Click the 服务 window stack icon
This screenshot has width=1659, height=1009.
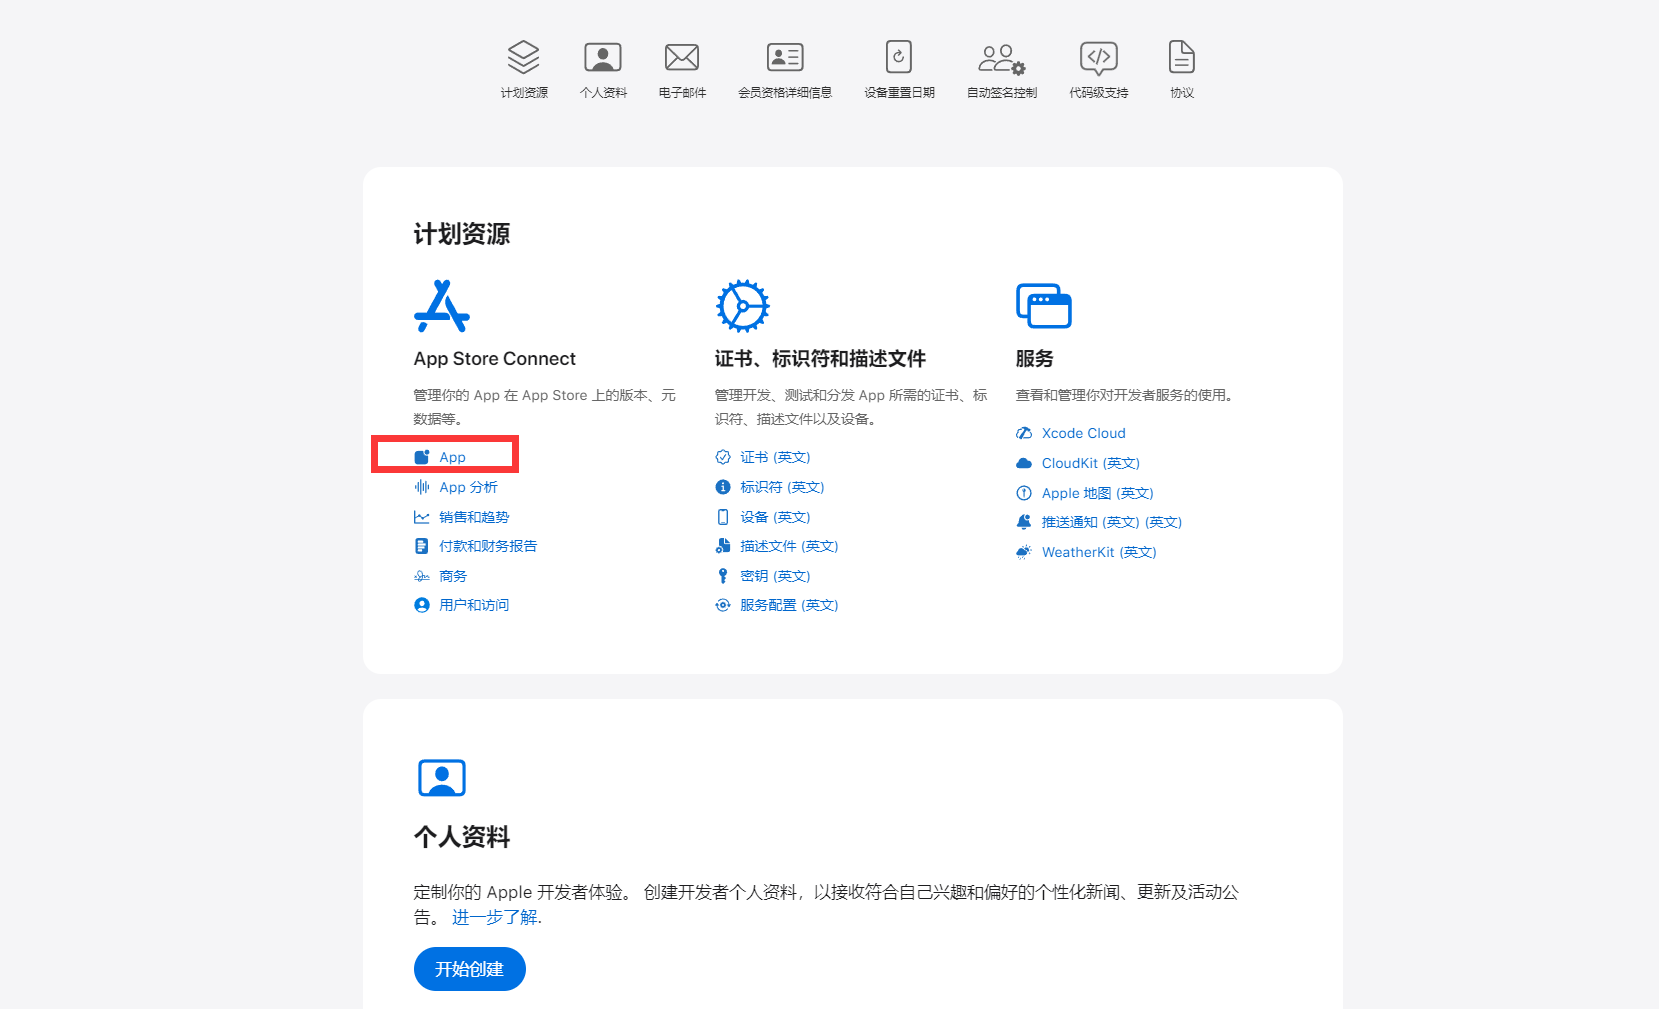pos(1044,306)
